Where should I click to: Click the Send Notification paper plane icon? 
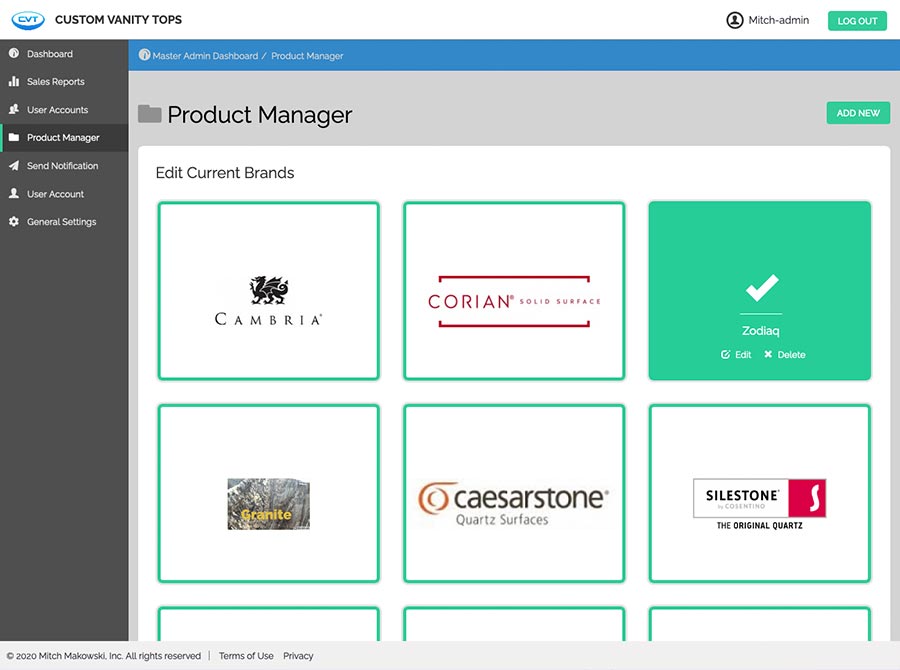coord(14,165)
